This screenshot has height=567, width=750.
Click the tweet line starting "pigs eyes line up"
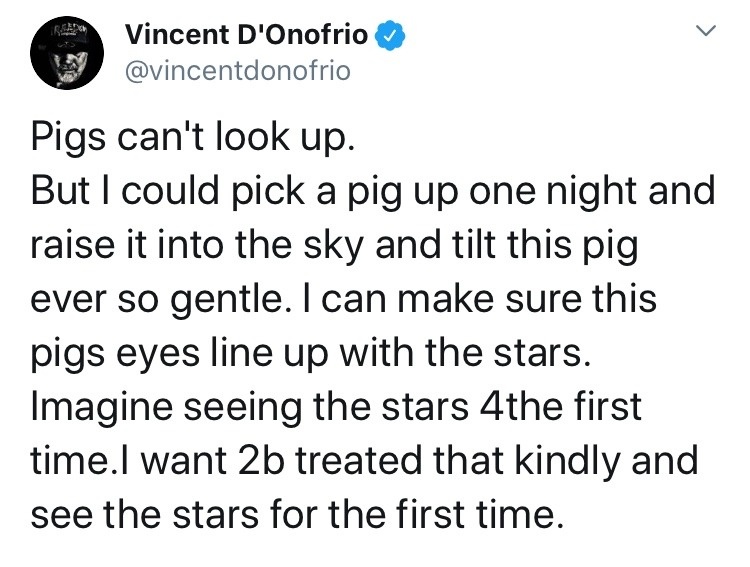tap(311, 353)
